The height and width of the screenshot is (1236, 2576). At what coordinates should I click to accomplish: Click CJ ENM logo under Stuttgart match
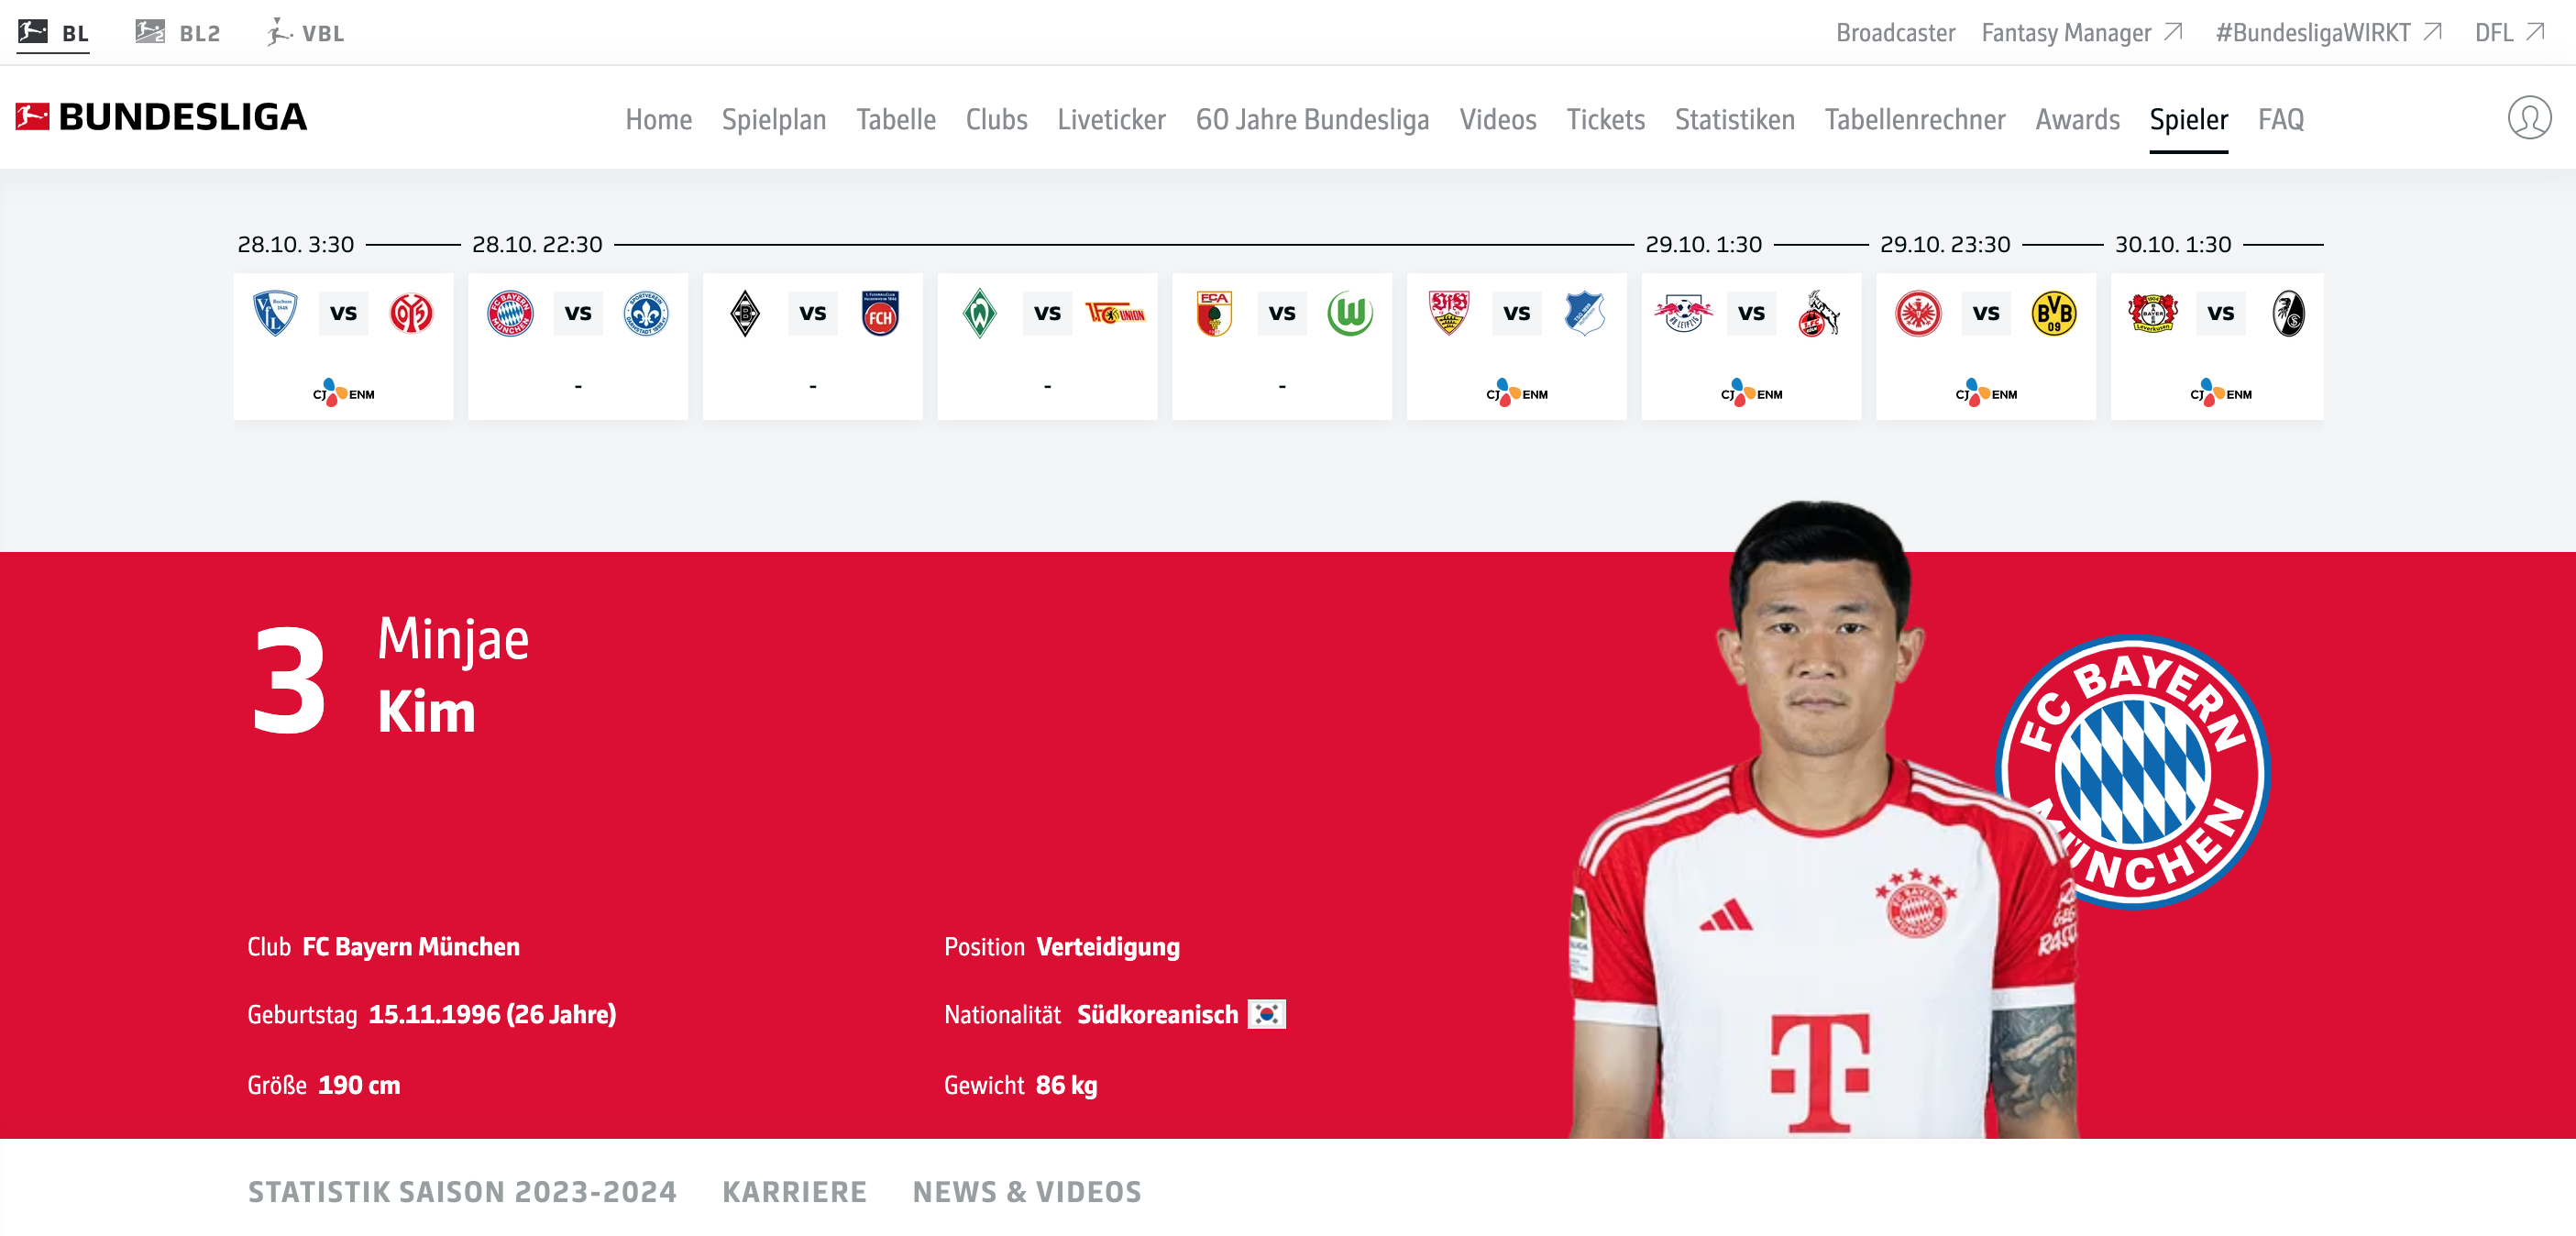click(1517, 392)
